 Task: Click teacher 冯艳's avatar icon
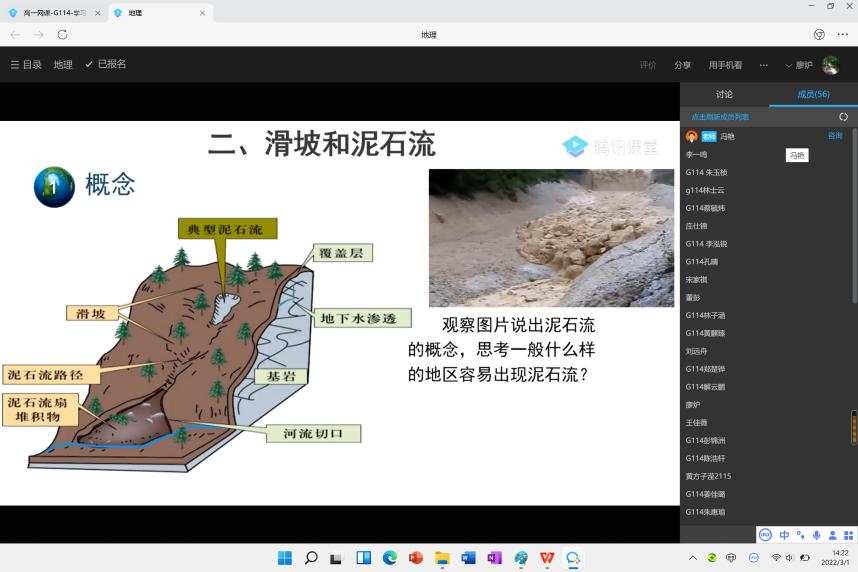click(691, 136)
